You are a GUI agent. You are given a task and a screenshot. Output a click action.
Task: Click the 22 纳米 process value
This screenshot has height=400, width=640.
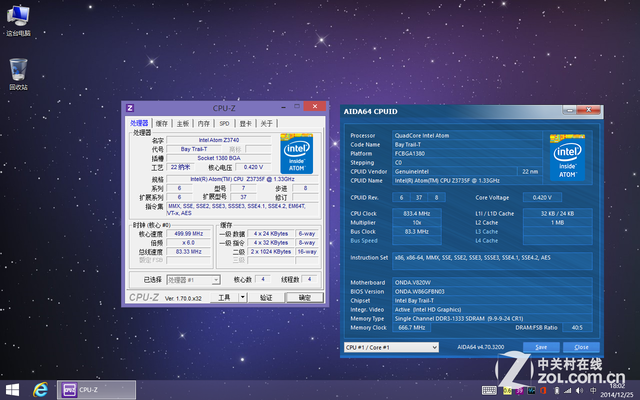tap(180, 167)
